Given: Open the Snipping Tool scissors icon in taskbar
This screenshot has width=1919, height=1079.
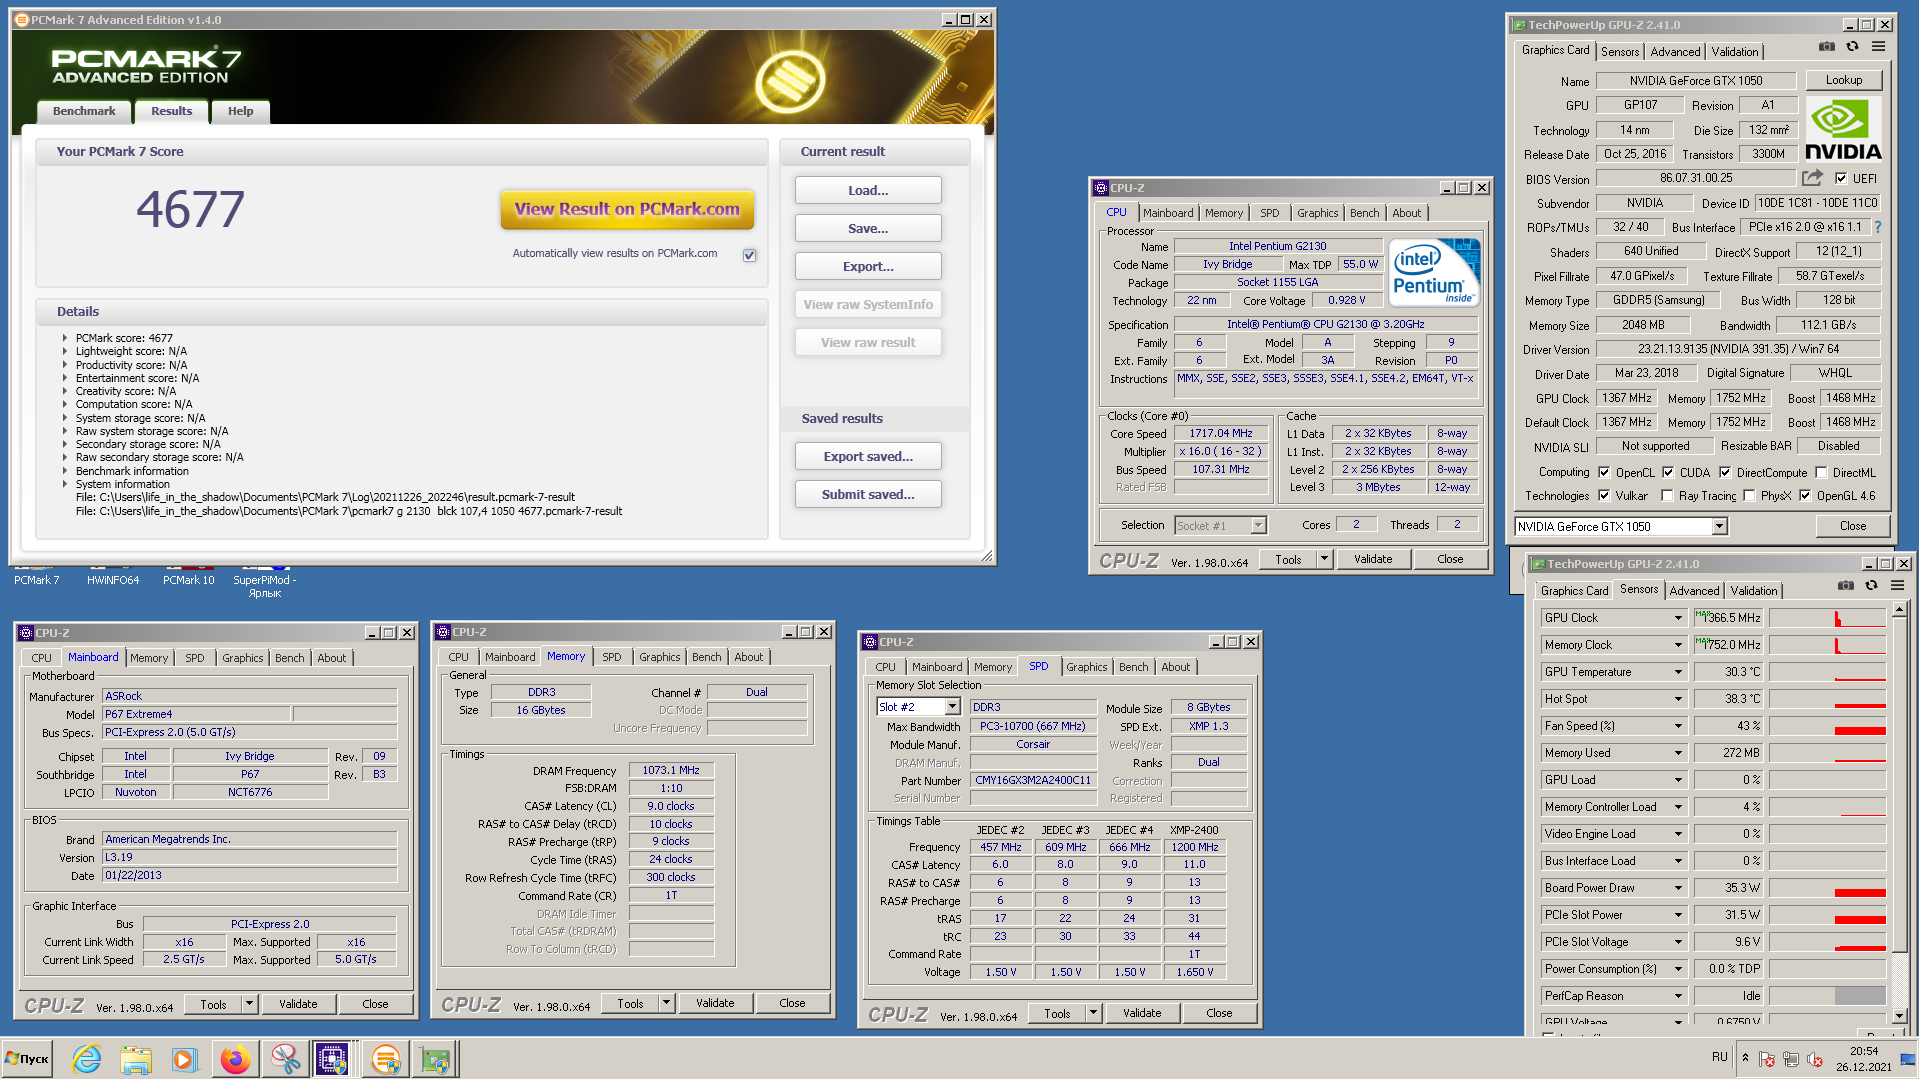Looking at the screenshot, I should pyautogui.click(x=285, y=1059).
